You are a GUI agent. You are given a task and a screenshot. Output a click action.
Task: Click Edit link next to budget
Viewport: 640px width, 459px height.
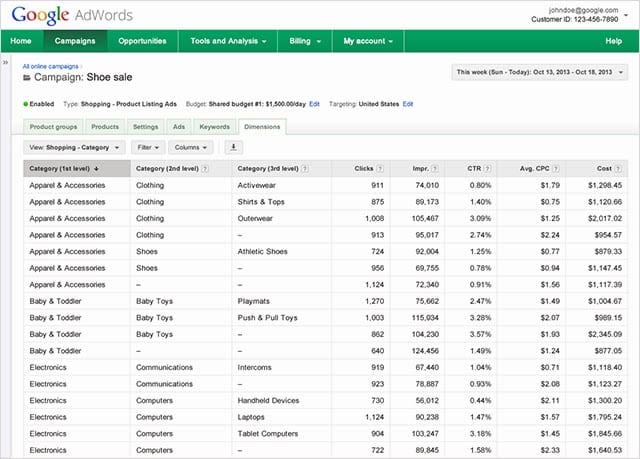[x=314, y=104]
